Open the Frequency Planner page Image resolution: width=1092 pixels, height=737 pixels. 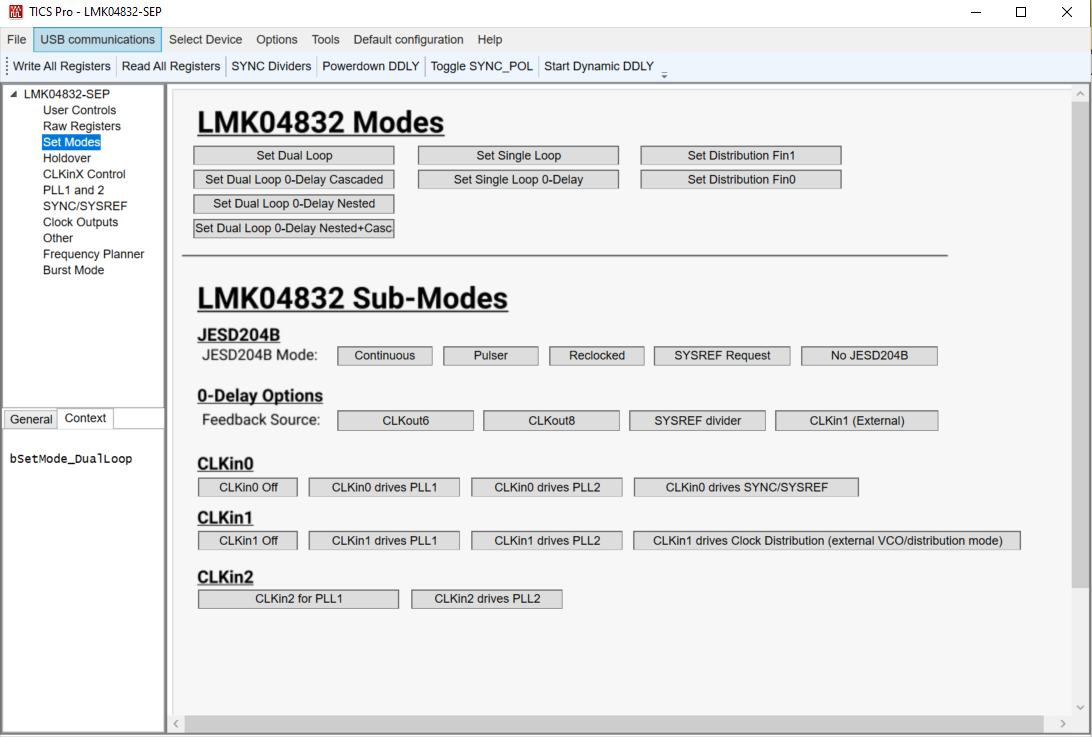94,254
